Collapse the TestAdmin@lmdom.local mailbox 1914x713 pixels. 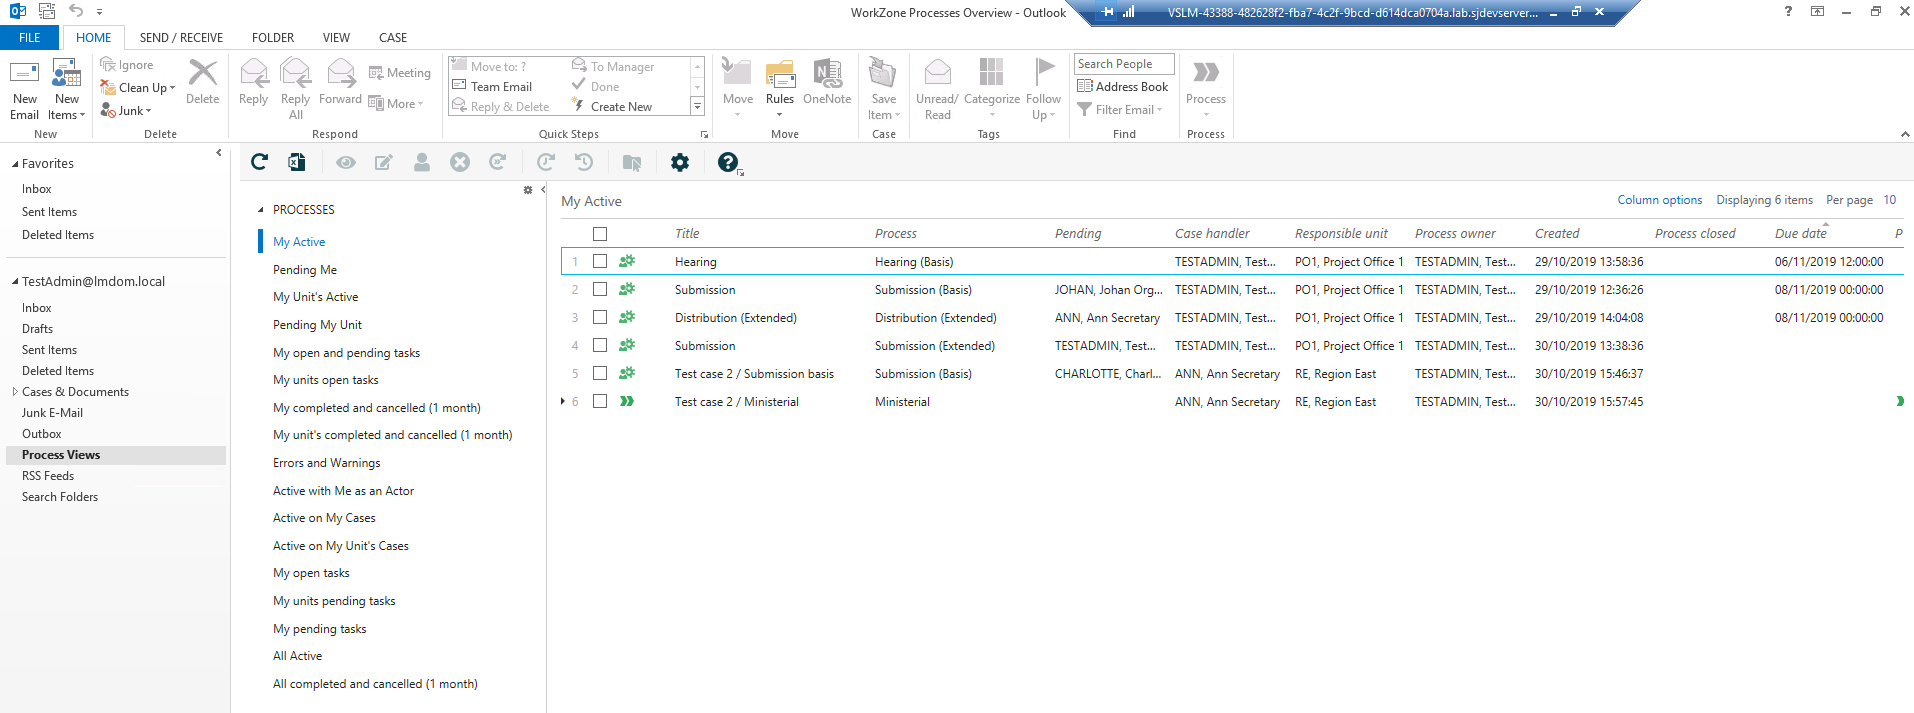[15, 282]
